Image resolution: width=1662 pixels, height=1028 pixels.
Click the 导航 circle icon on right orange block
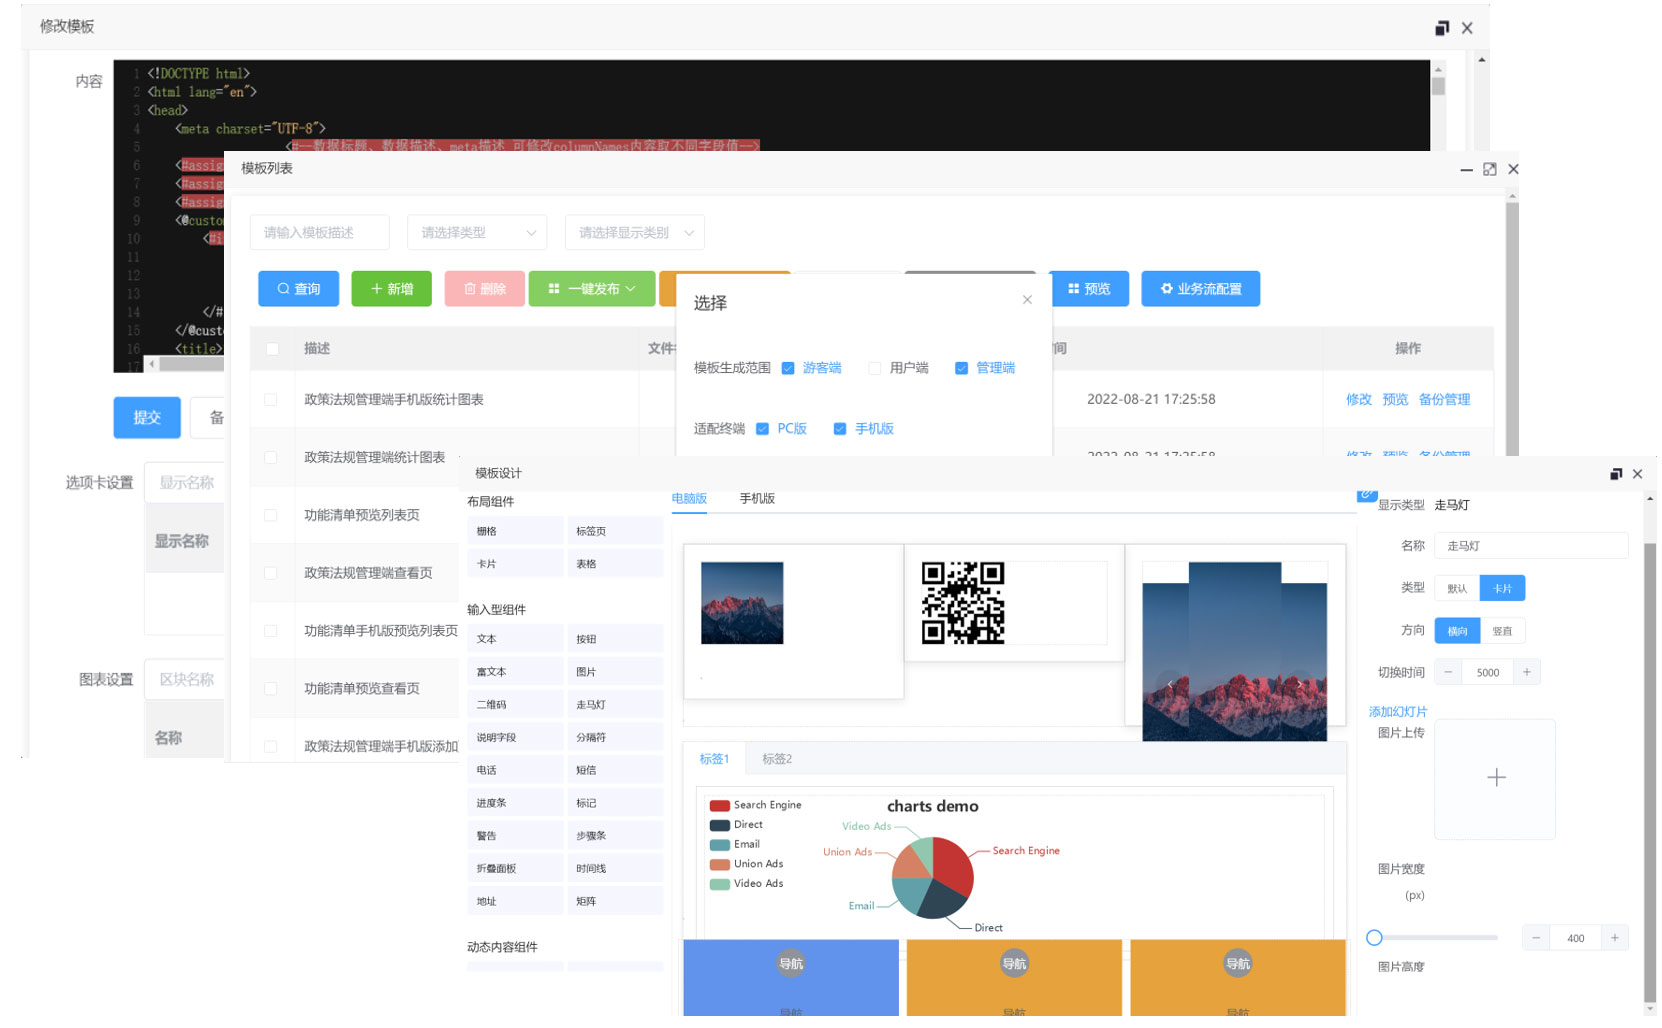click(1238, 963)
